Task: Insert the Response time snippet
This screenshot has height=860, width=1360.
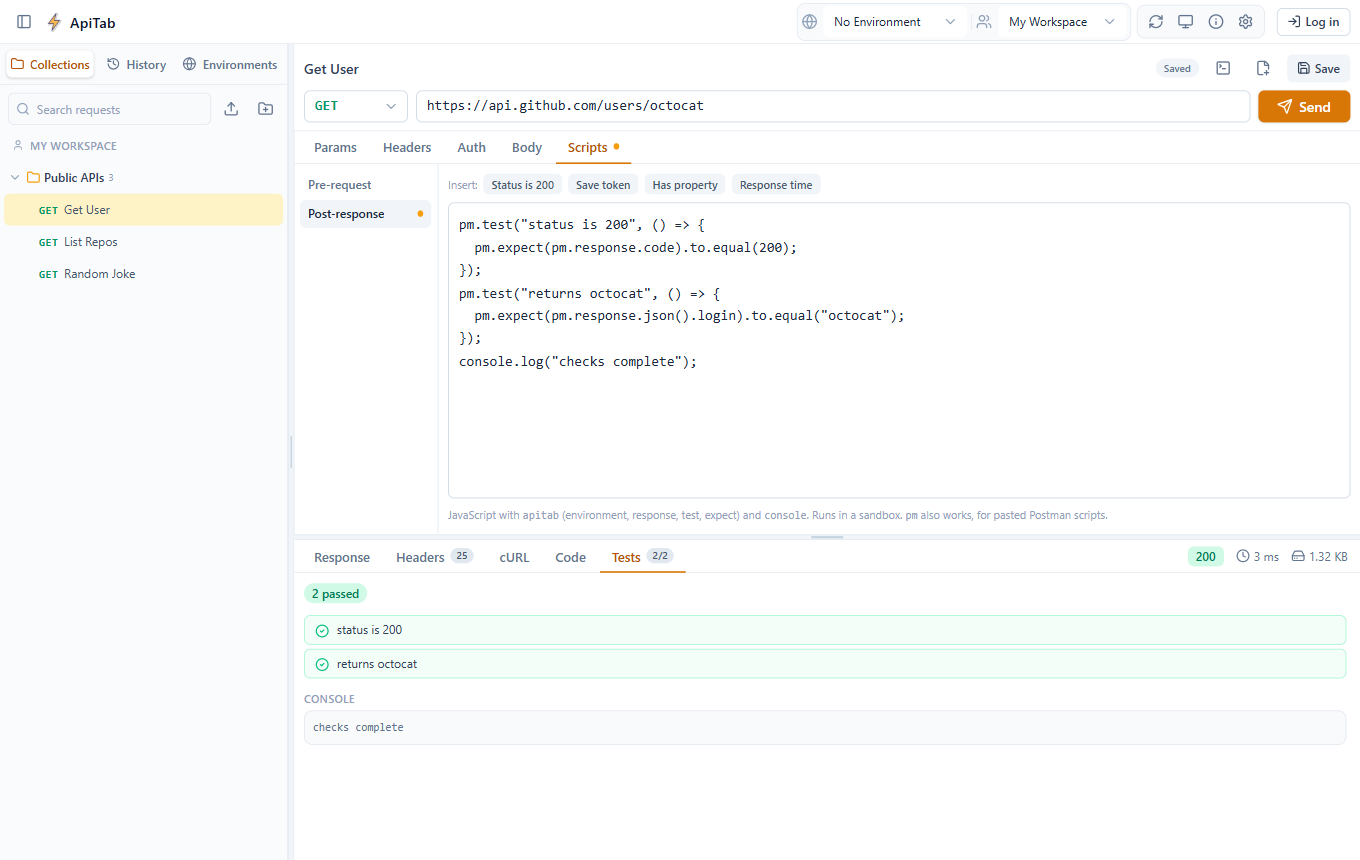Action: tap(776, 185)
